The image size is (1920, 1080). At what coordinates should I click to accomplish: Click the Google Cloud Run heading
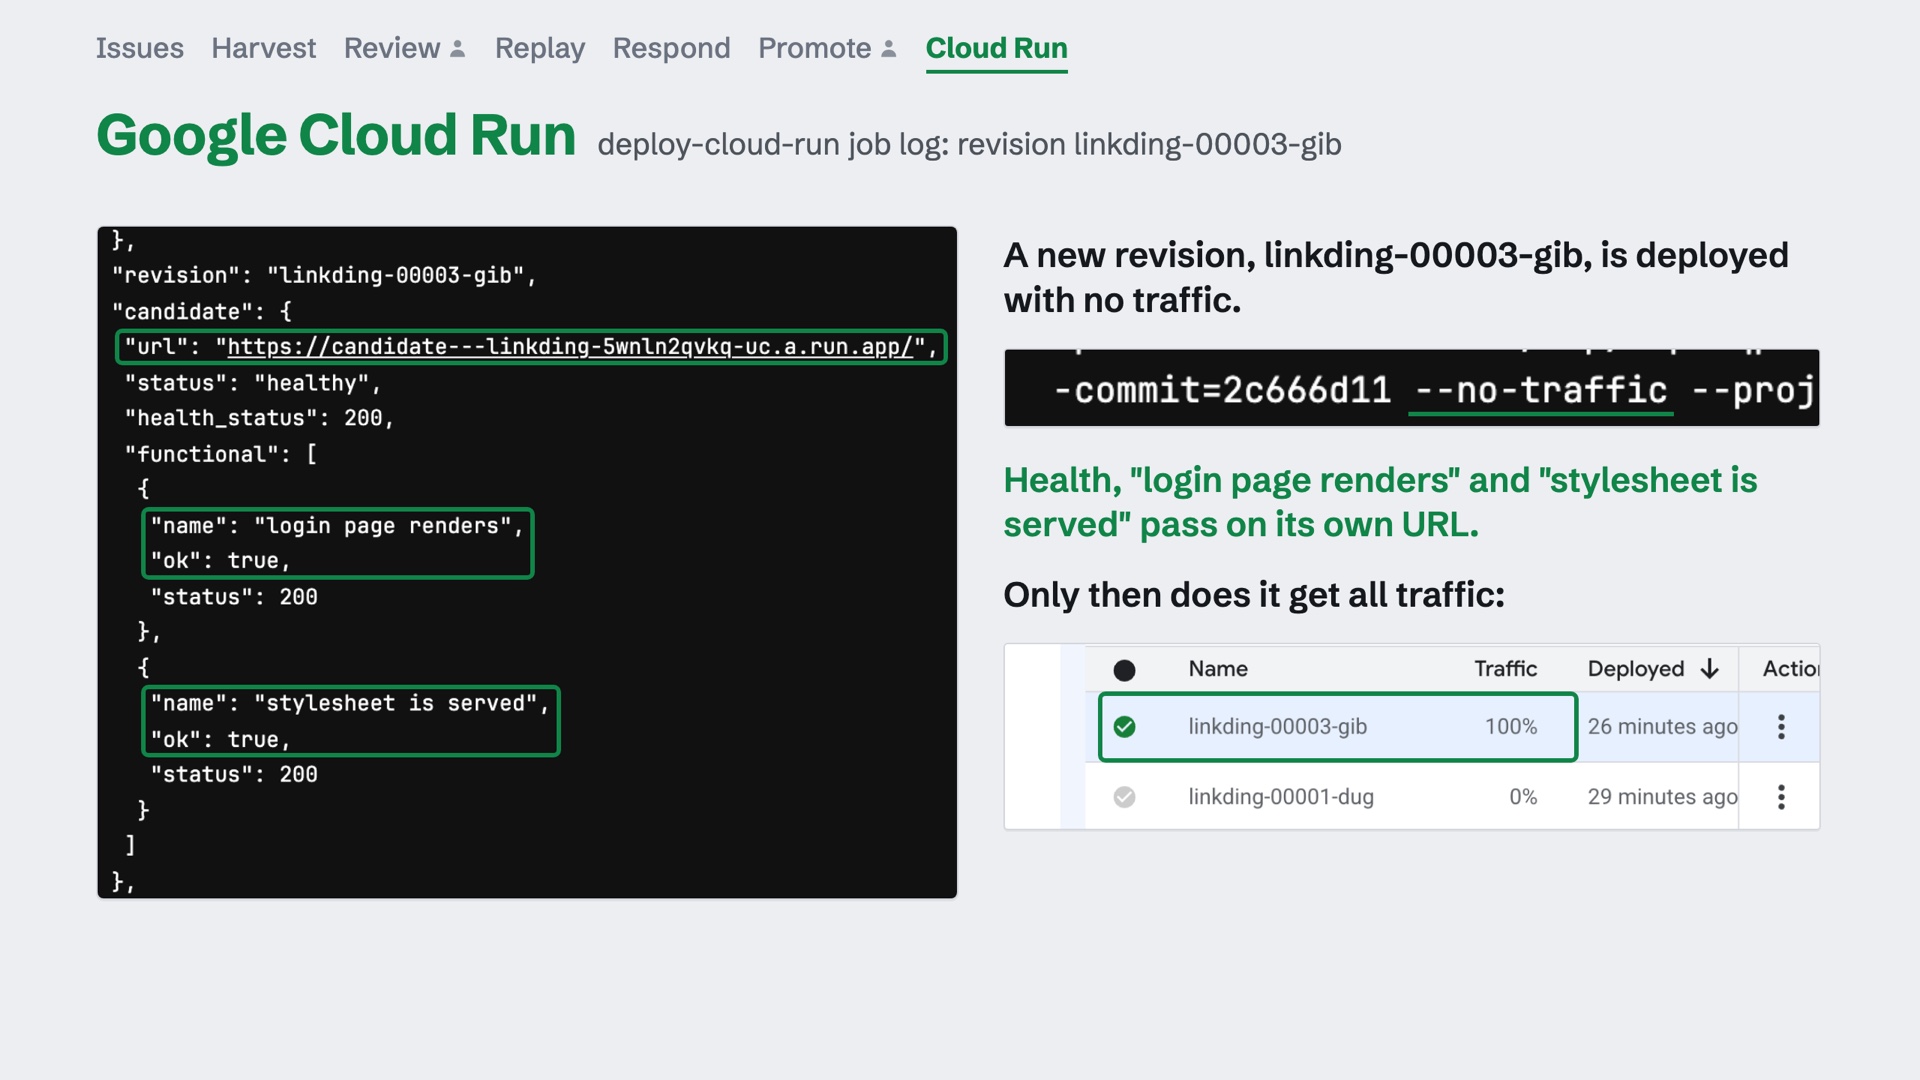click(x=336, y=136)
